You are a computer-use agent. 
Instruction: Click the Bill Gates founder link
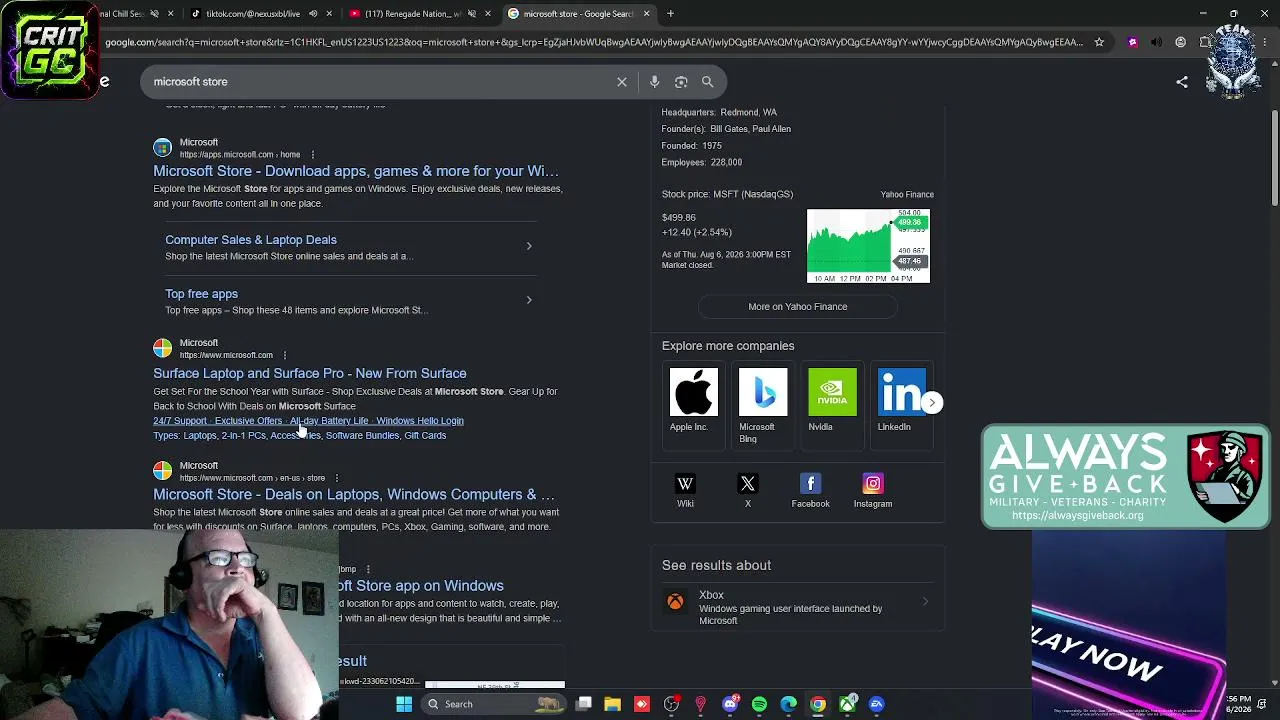(728, 129)
